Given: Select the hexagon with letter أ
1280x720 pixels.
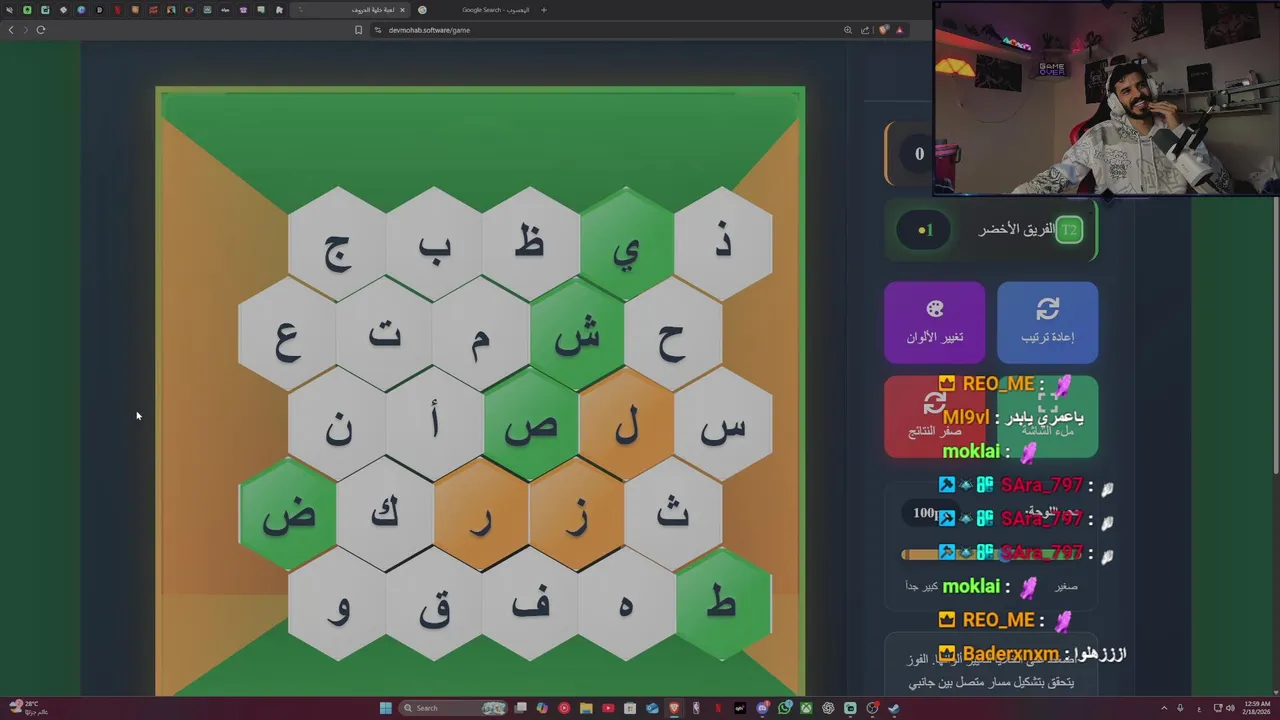Looking at the screenshot, I should coord(434,425).
